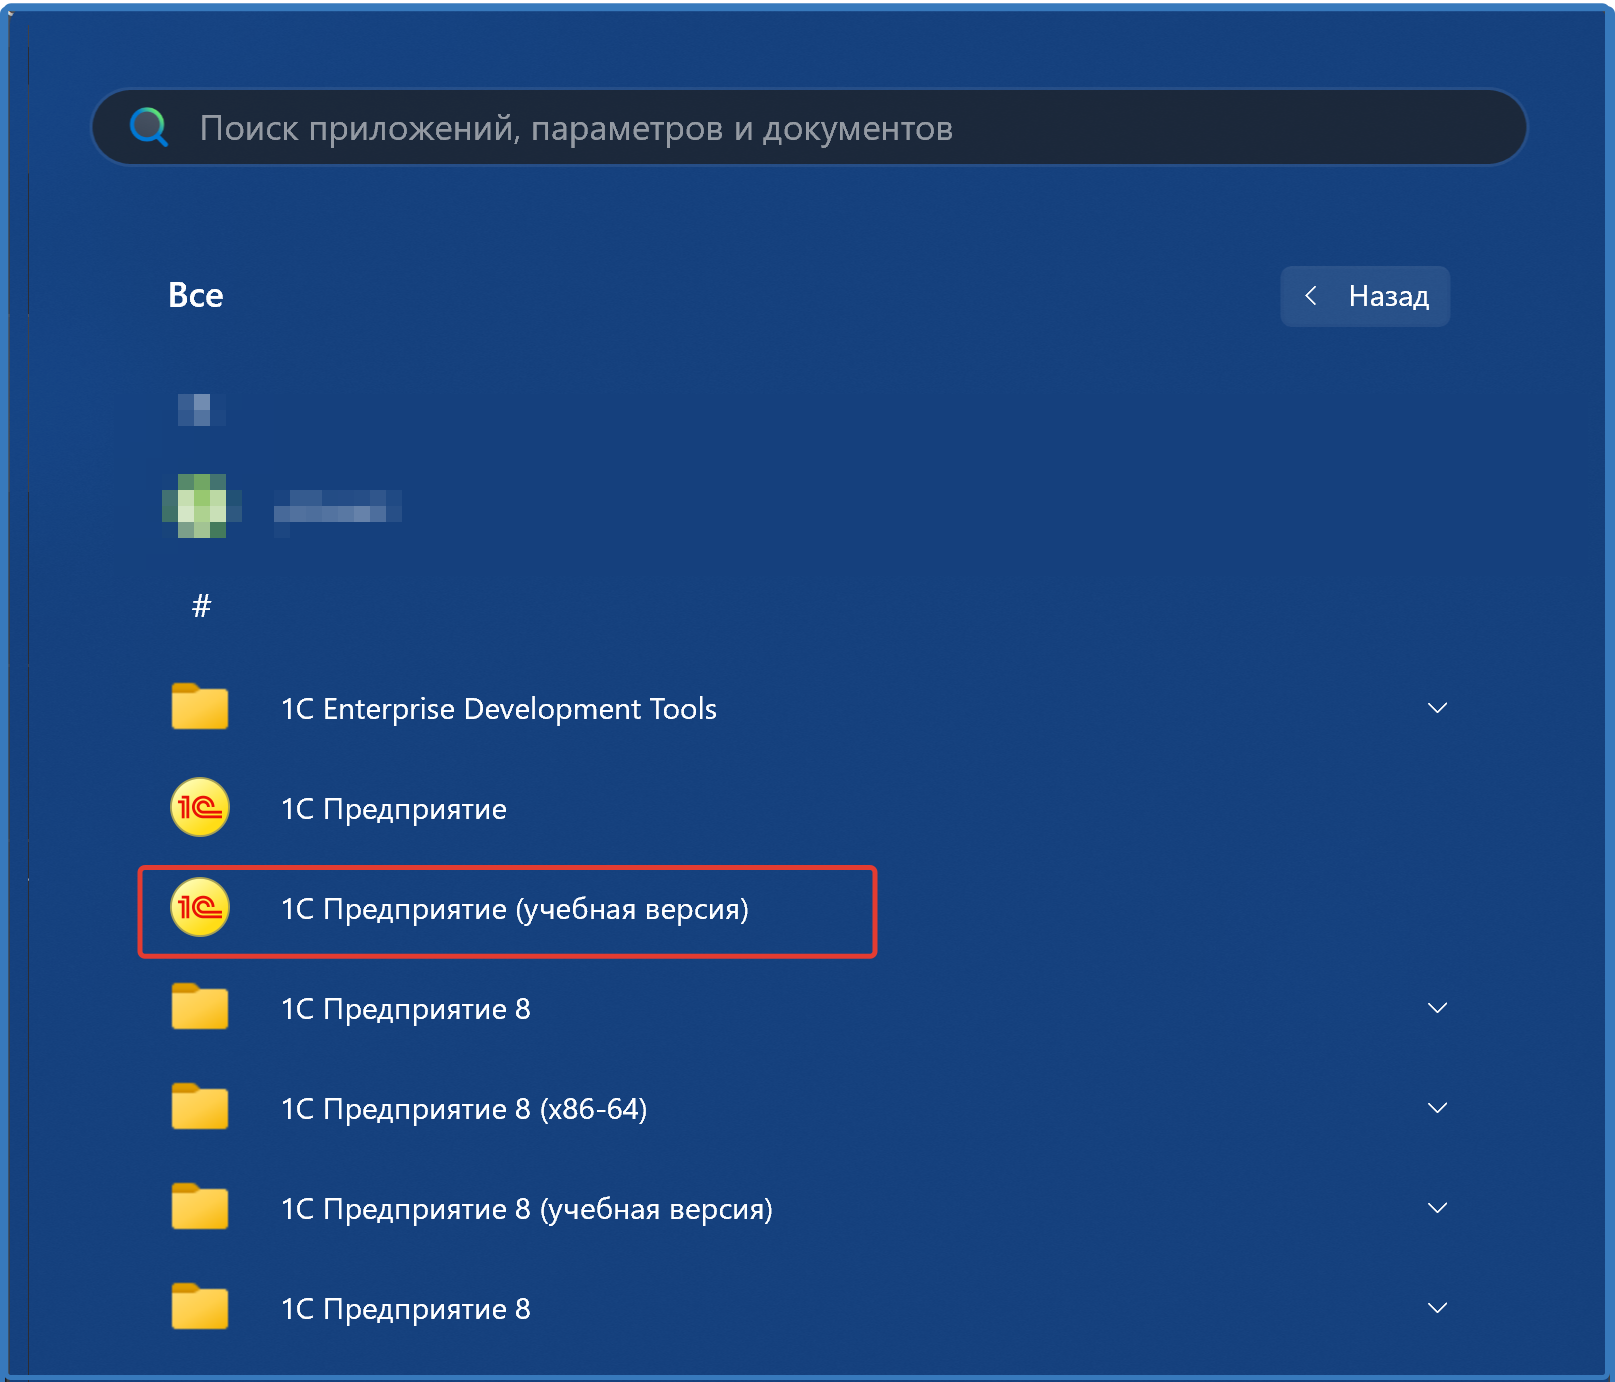Open the 1C Enterprise Development Tools label
The height and width of the screenshot is (1382, 1615).
(499, 709)
